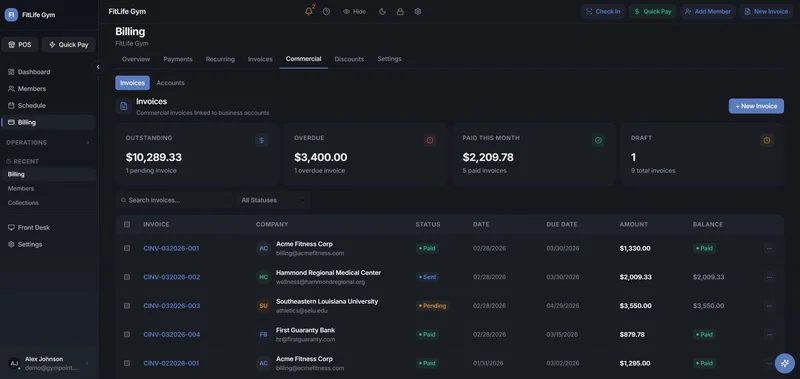The width and height of the screenshot is (800, 379).
Task: Click the Invoices document icon beside heading
Action: point(123,106)
